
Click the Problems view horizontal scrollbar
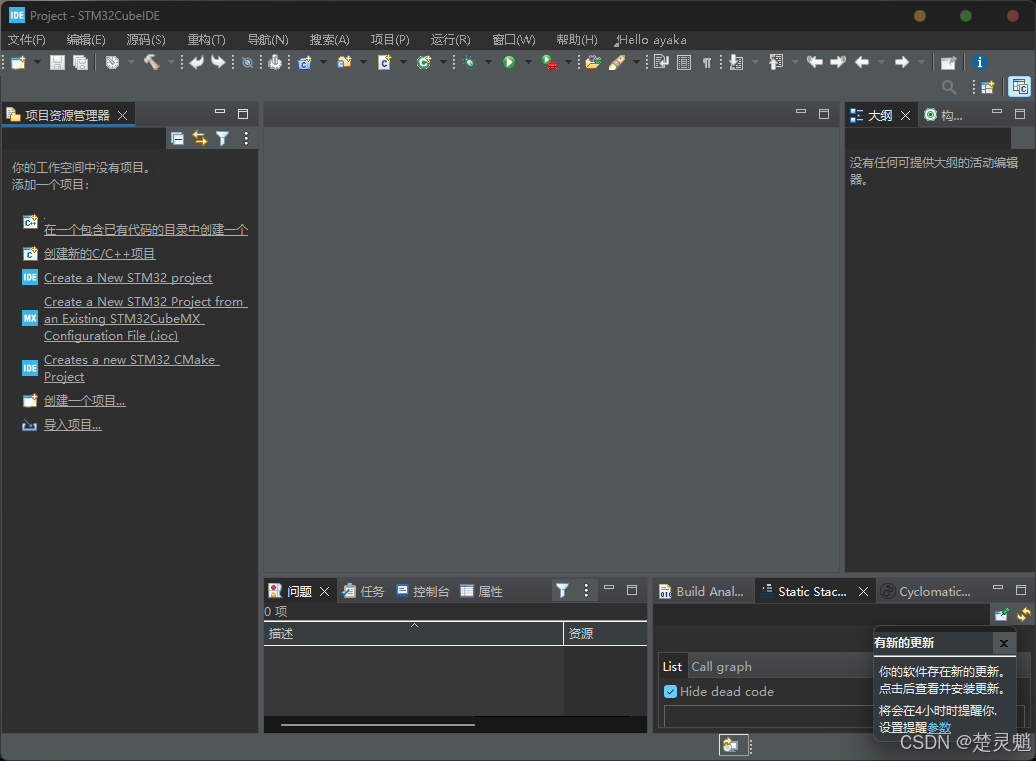coord(377,725)
